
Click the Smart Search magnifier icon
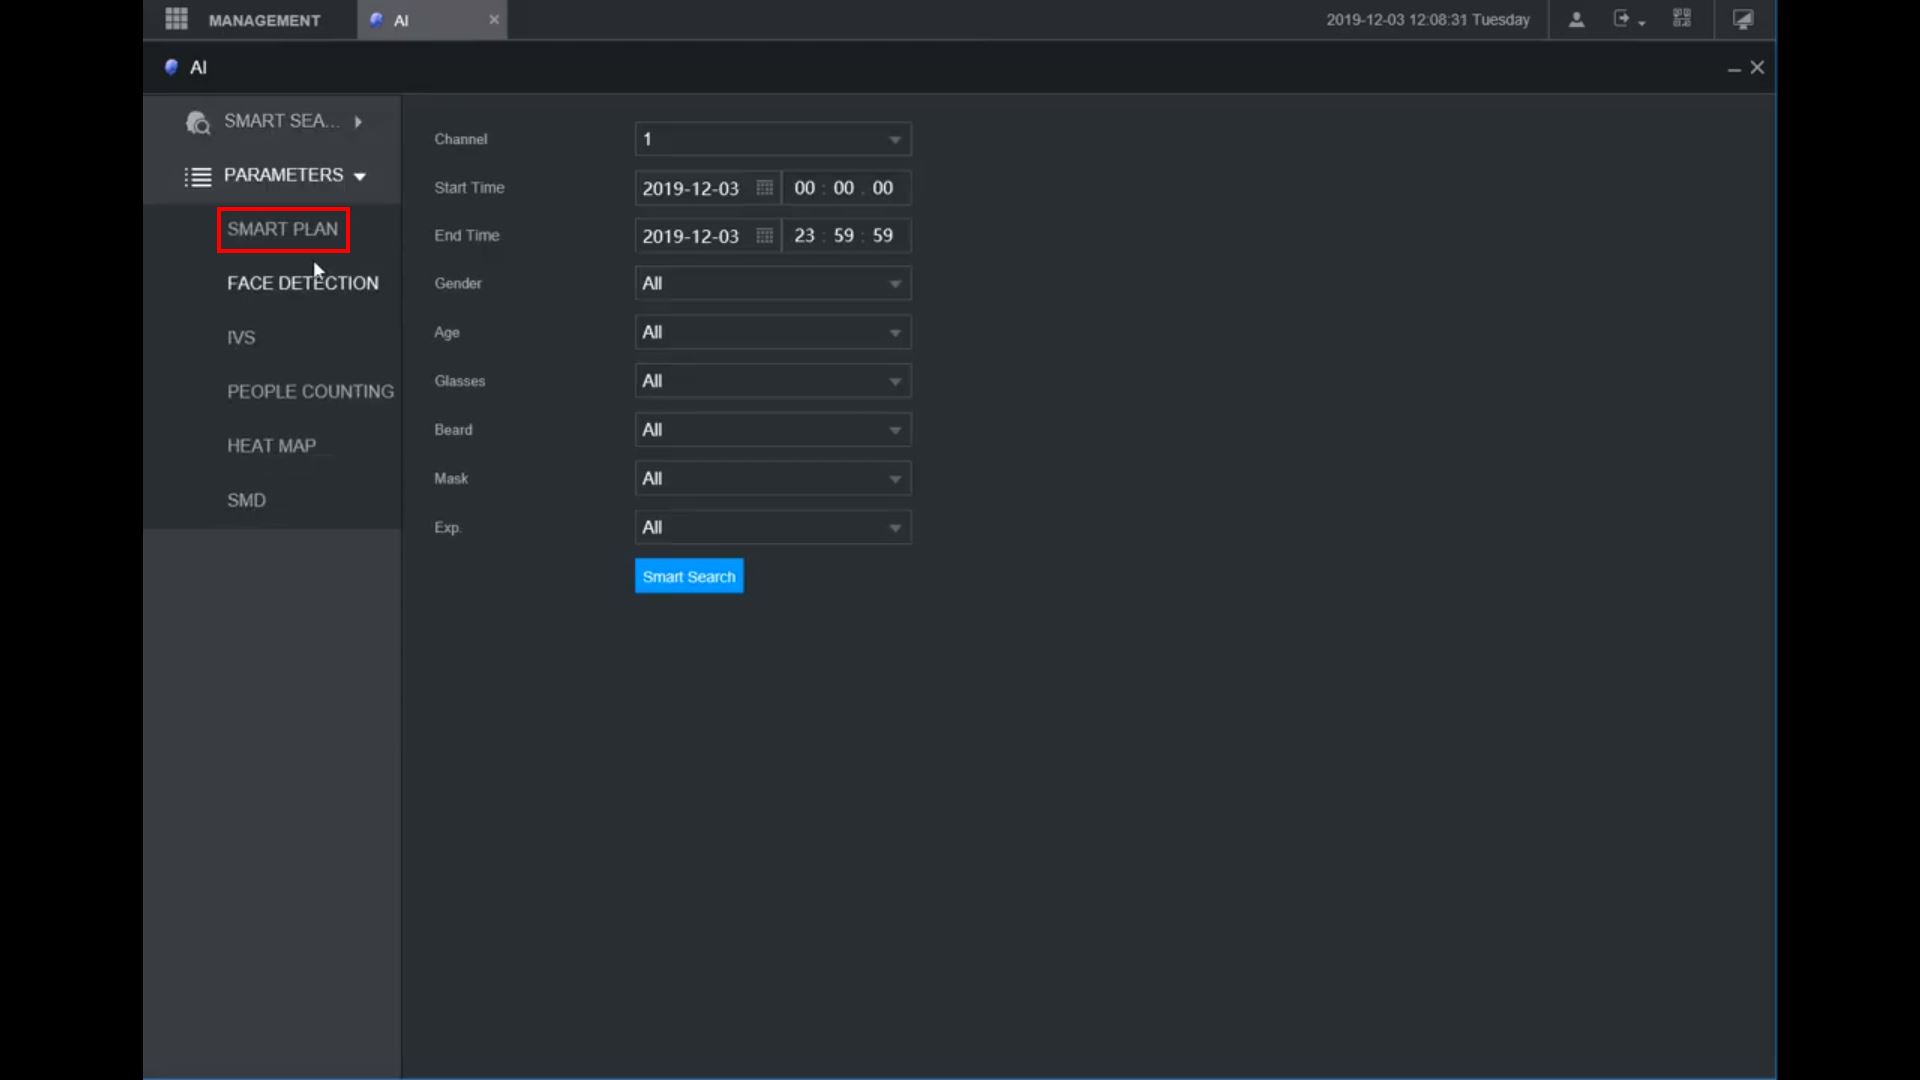[x=198, y=122]
